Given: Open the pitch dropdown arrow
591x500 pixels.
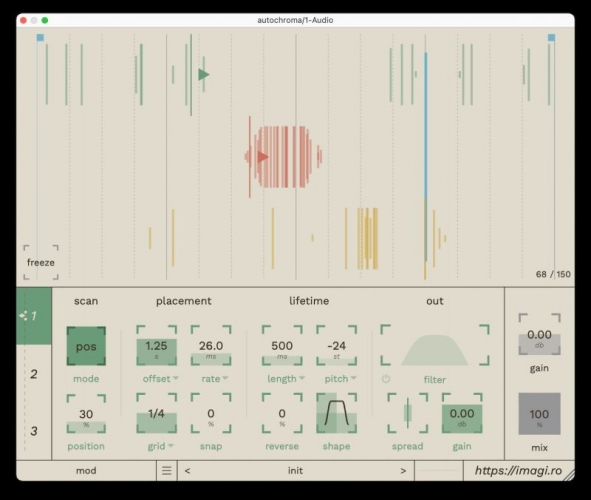Looking at the screenshot, I should pos(353,378).
